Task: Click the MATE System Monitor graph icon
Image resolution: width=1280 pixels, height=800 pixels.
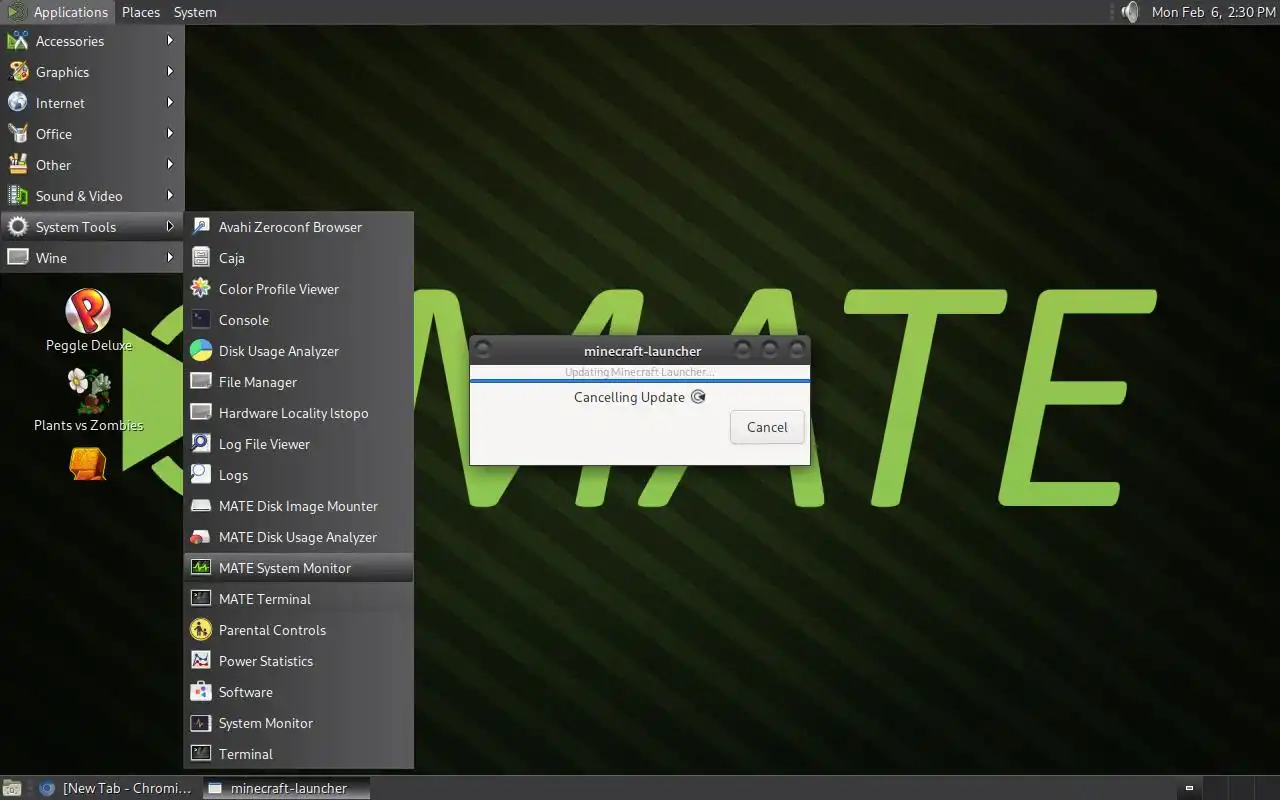Action: click(x=201, y=568)
